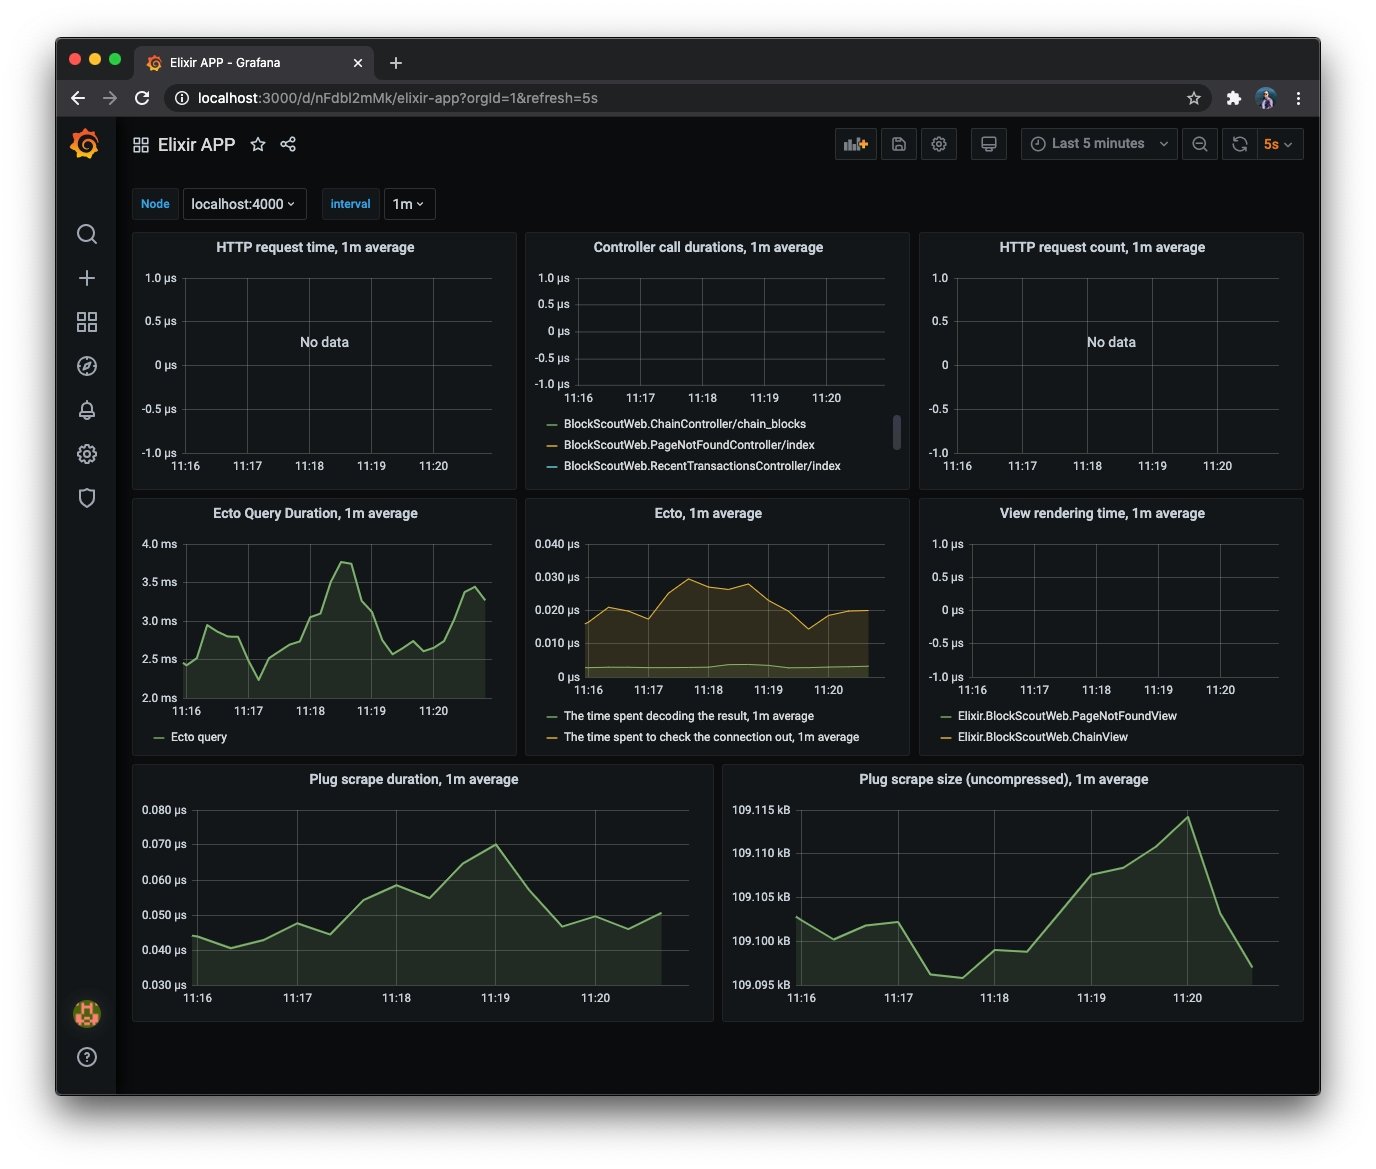Click the Add panel toolbar icon
Image resolution: width=1376 pixels, height=1169 pixels.
(x=856, y=144)
